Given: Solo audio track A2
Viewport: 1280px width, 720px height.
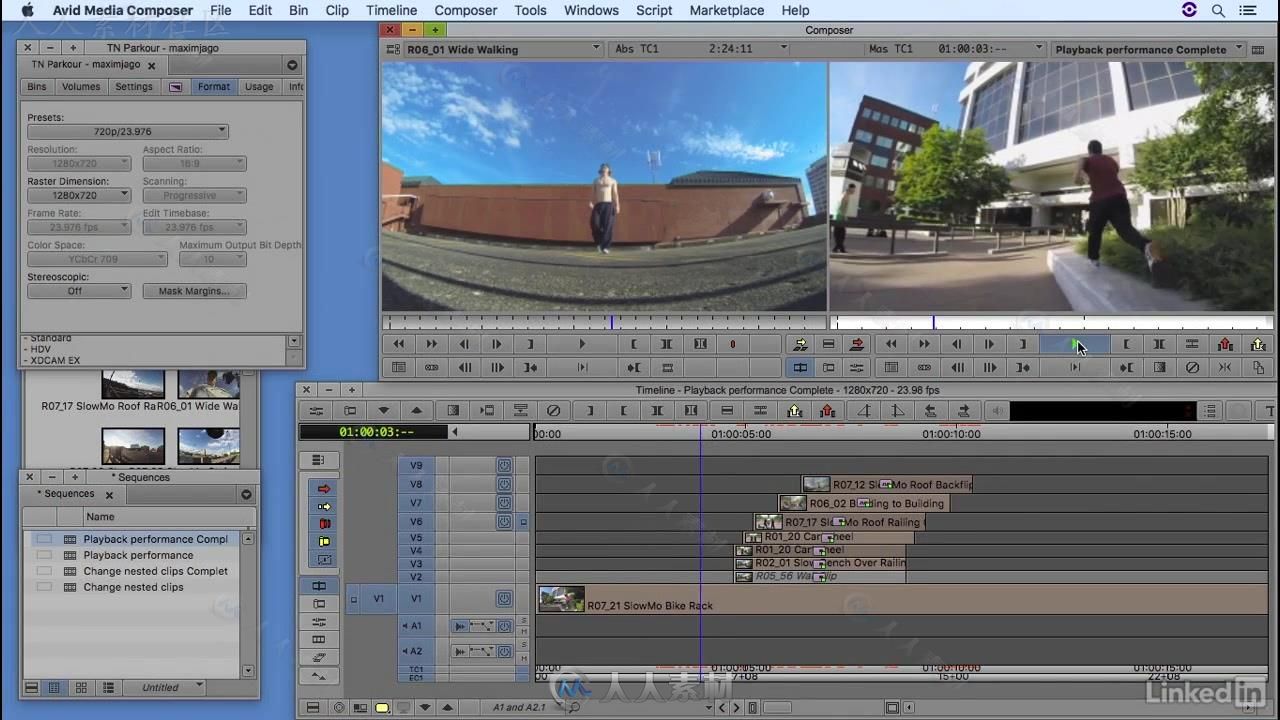Looking at the screenshot, I should 523,646.
